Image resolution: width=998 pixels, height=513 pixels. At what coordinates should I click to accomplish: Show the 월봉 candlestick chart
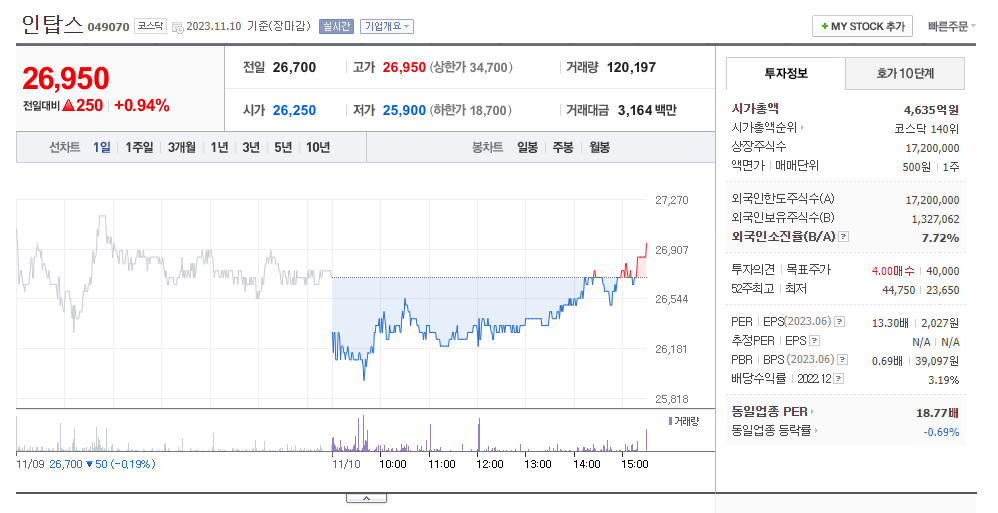tap(599, 147)
